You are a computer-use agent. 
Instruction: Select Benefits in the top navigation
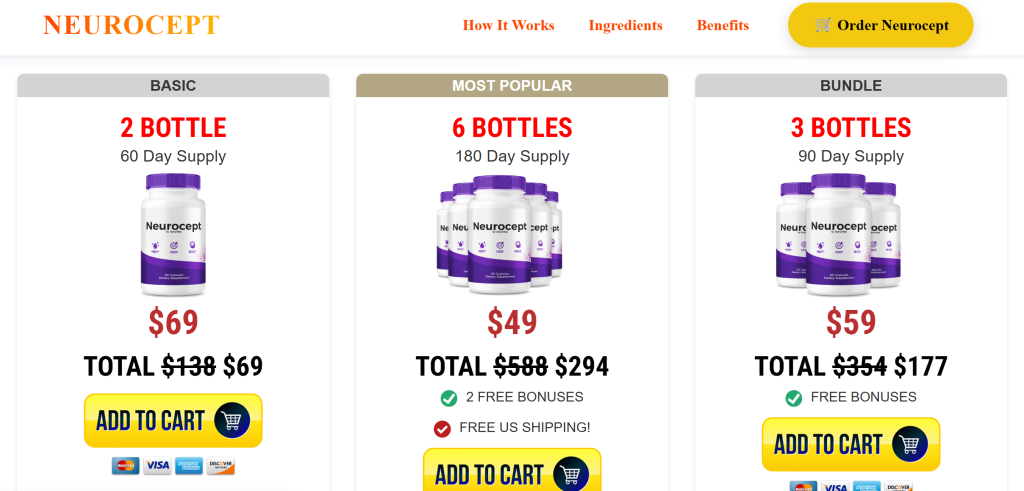722,25
